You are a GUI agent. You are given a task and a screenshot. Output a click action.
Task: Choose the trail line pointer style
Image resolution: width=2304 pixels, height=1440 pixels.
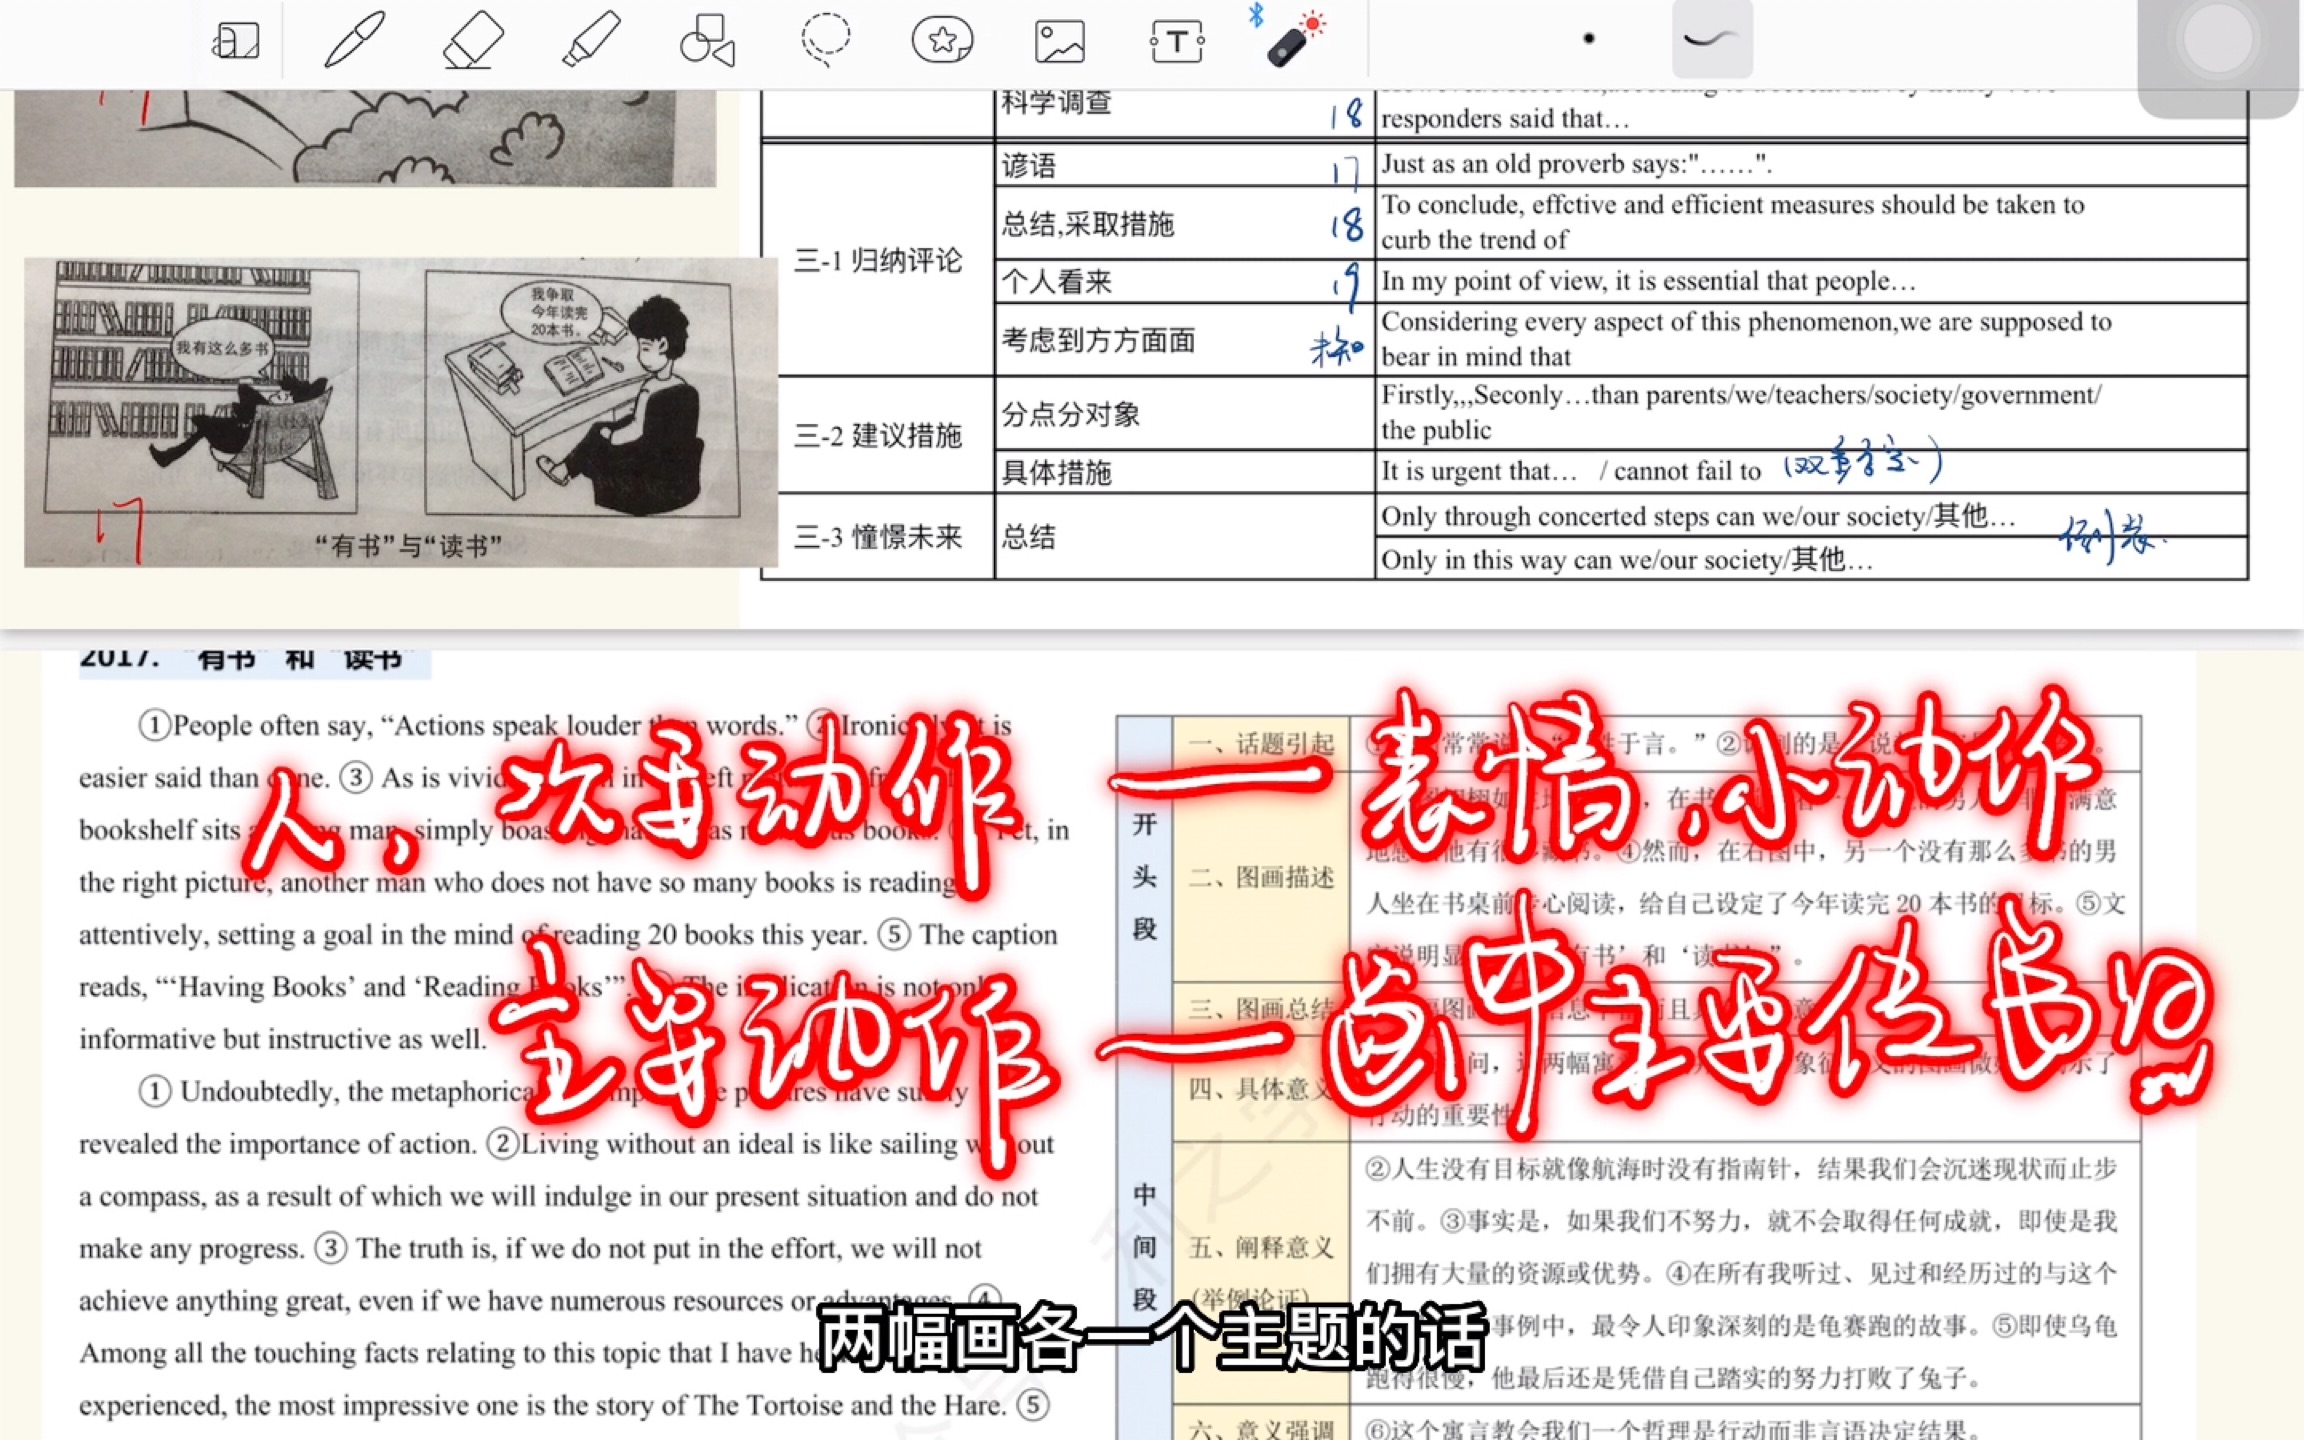[x=1711, y=39]
